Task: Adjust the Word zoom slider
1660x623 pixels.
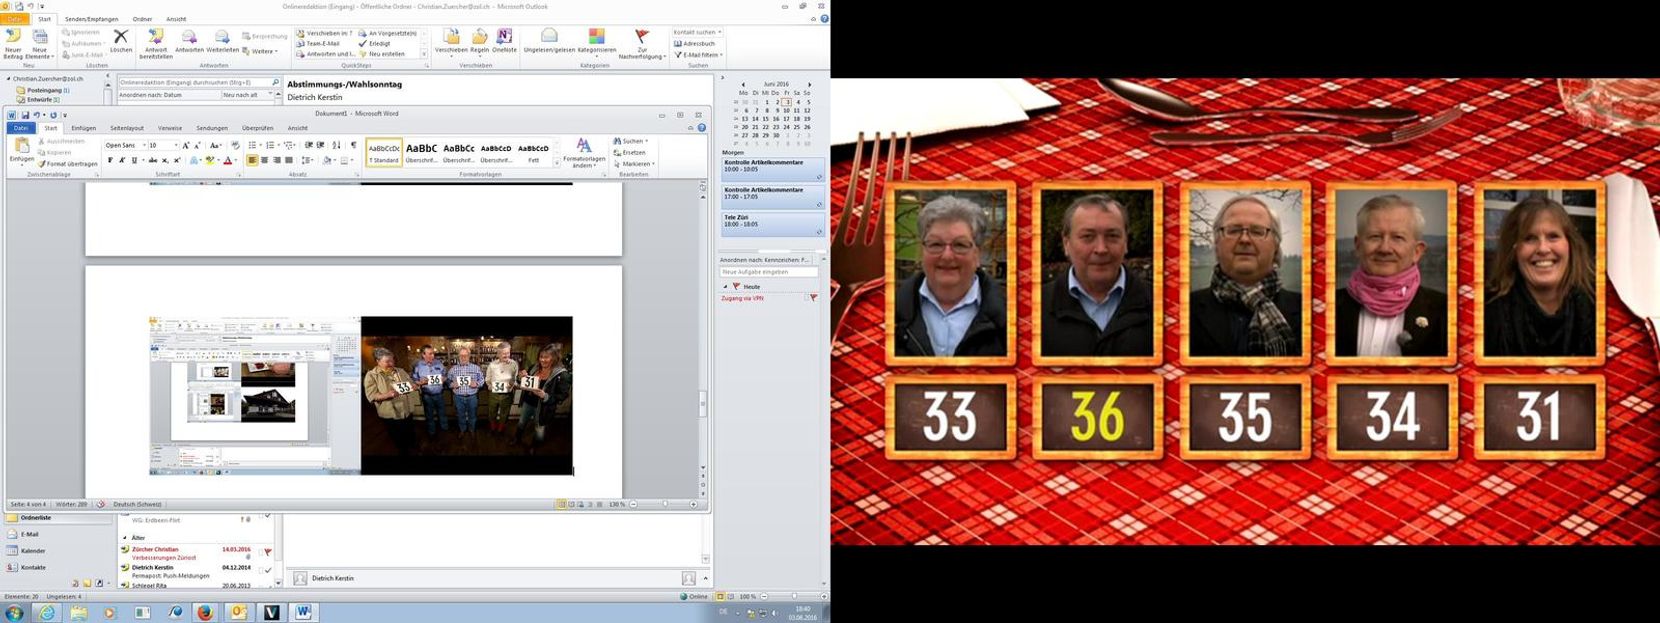Action: click(x=664, y=504)
